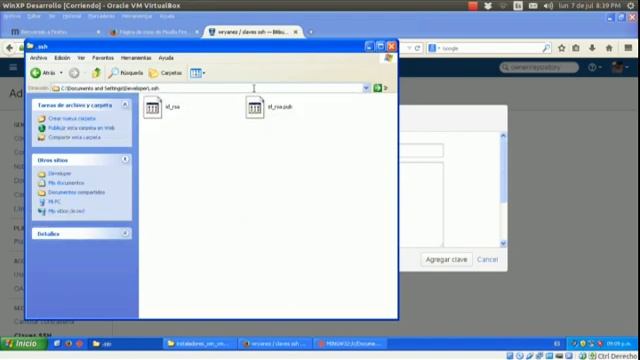Open the Herramientas menu in Explorer

(x=136, y=58)
